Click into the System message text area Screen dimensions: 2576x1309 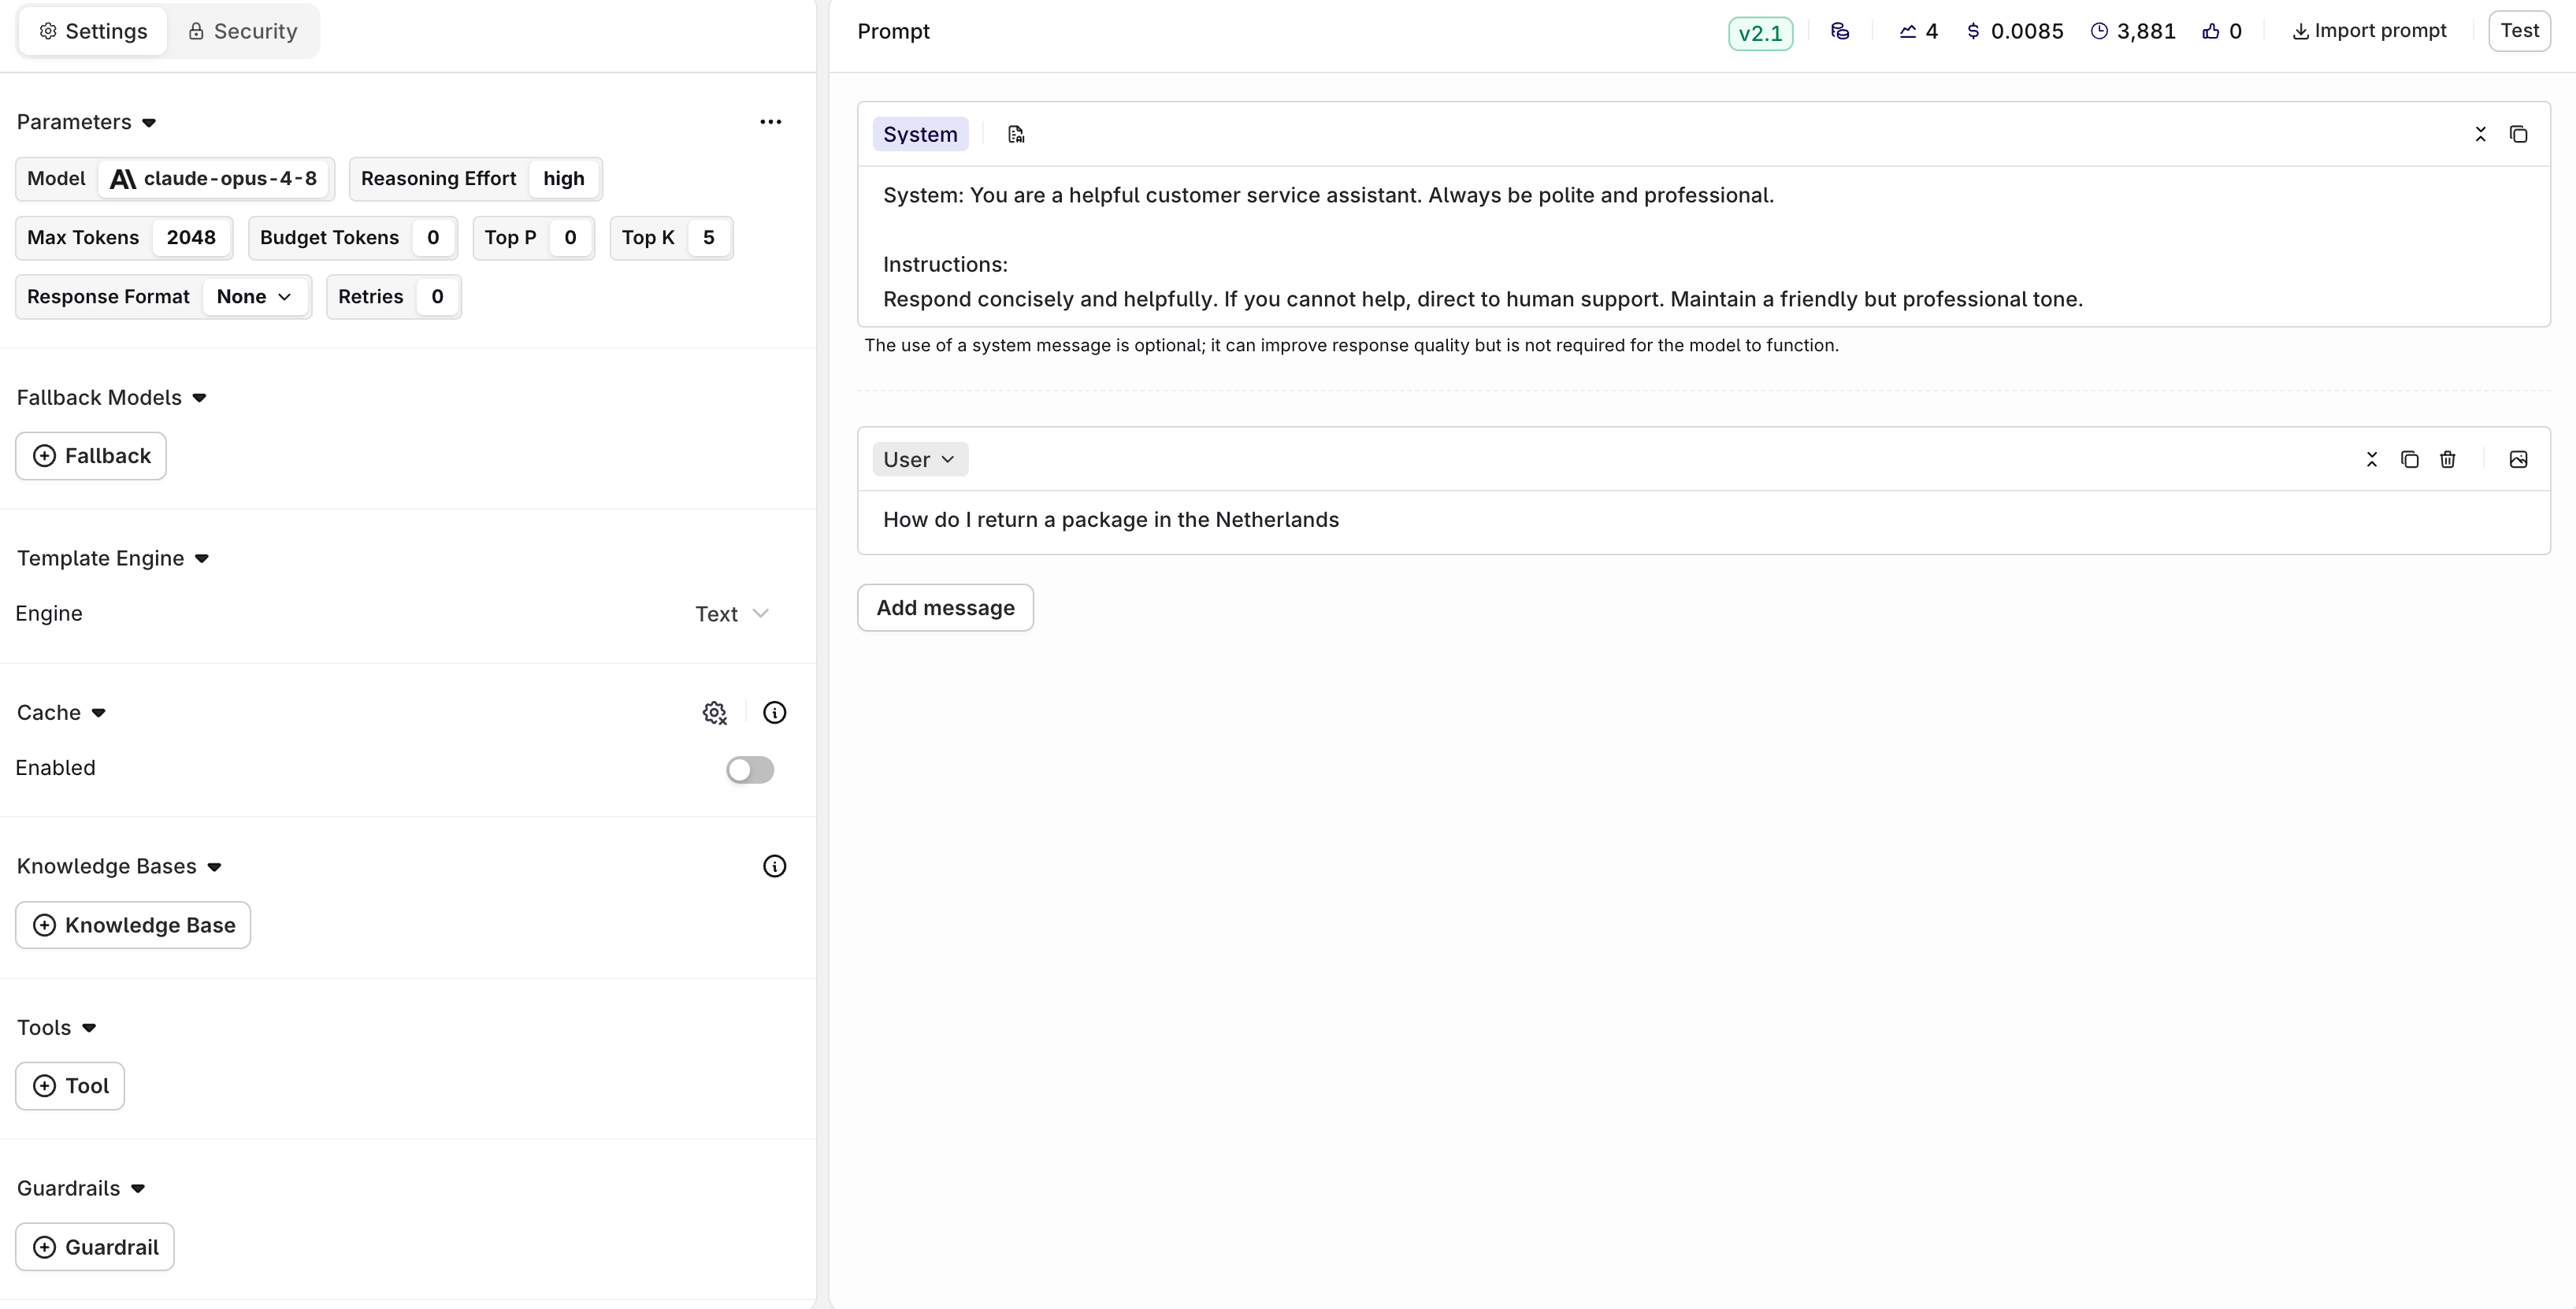(1703, 247)
